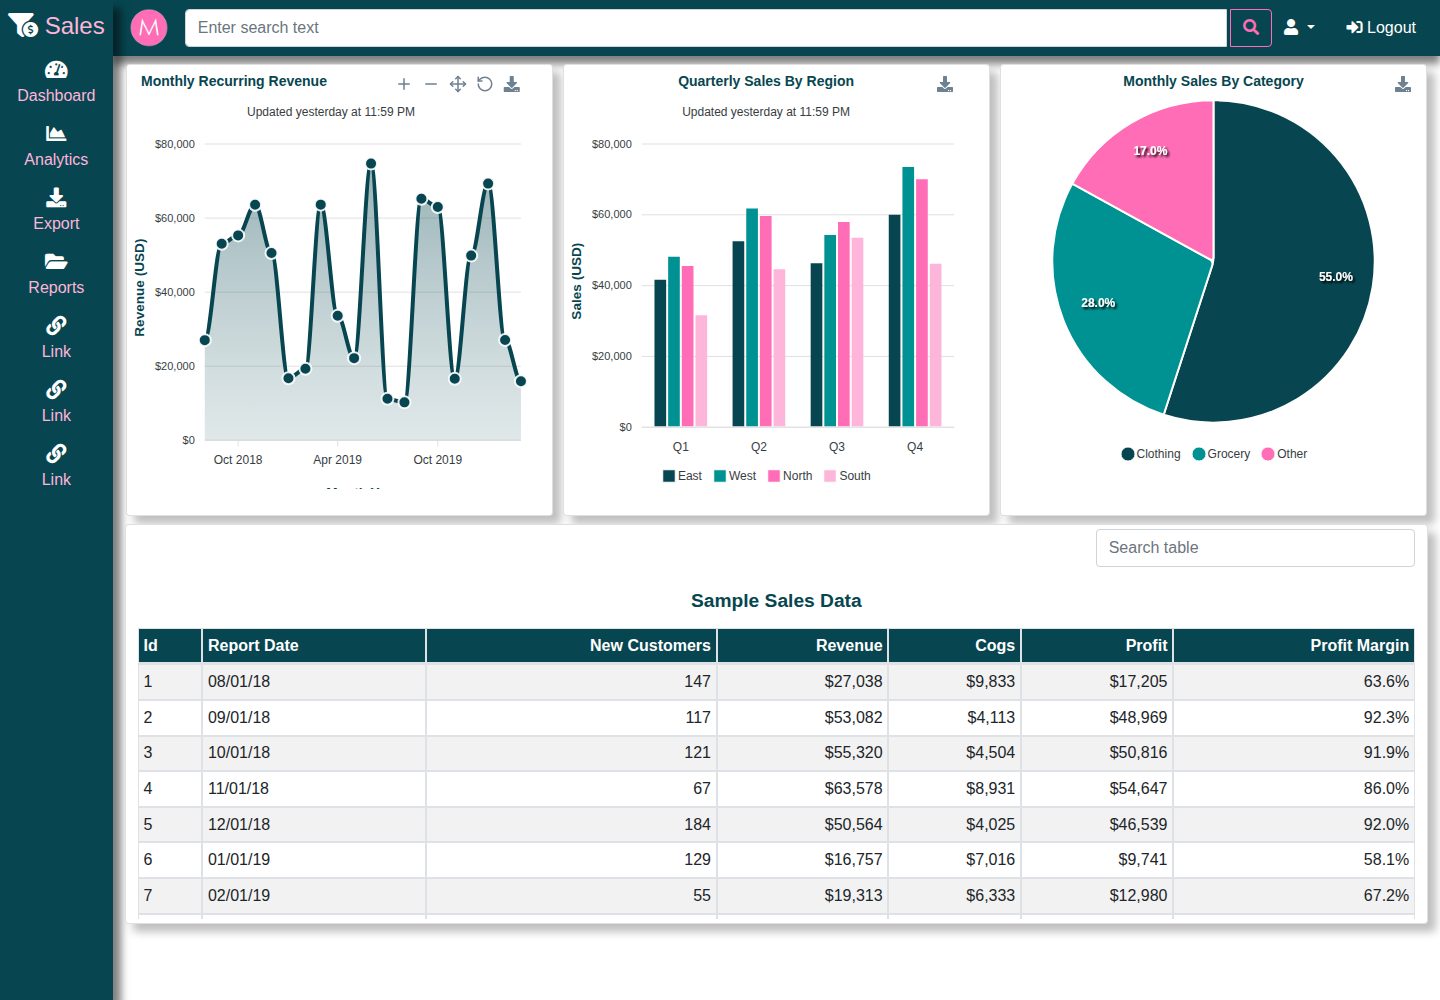Open Export from the sidebar

[56, 210]
